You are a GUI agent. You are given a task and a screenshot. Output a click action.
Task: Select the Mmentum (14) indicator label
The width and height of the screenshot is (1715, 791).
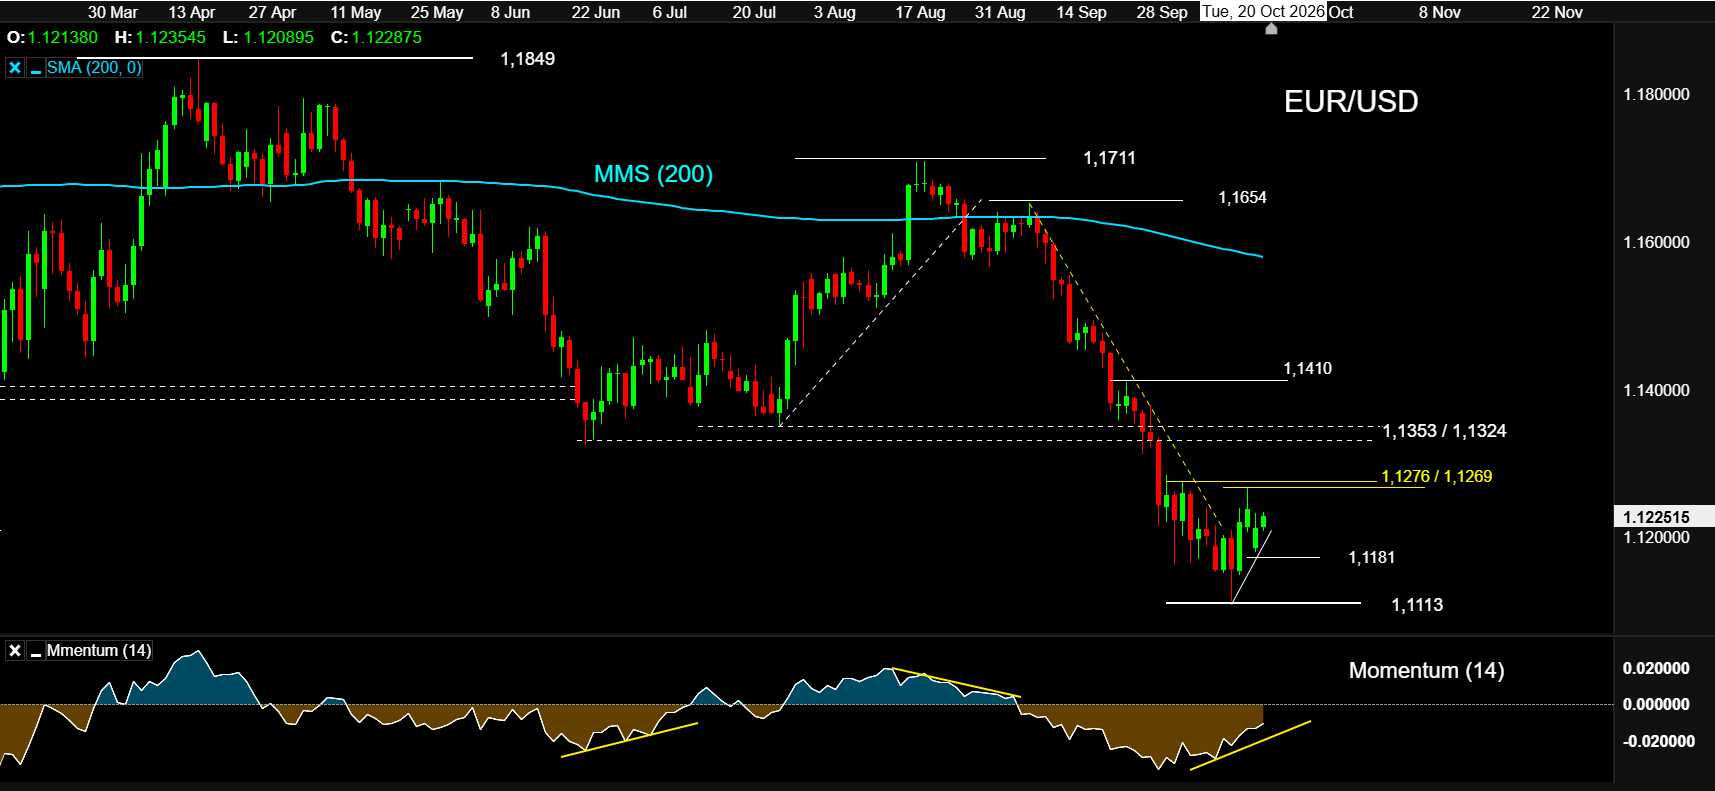(99, 651)
